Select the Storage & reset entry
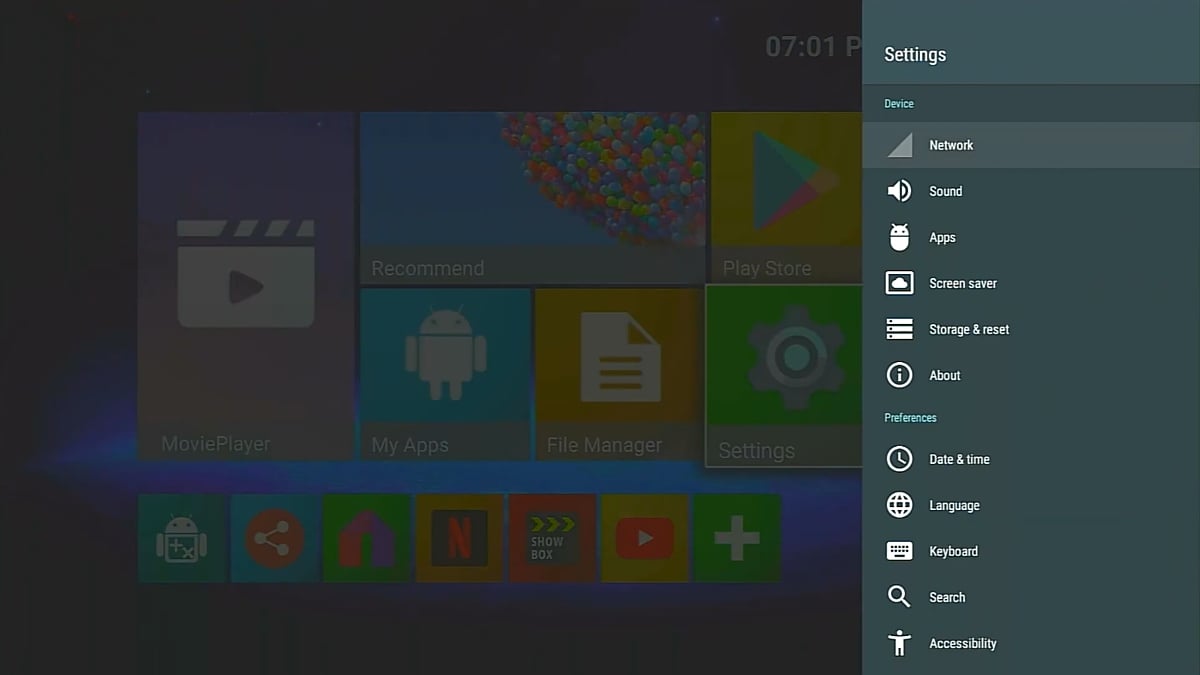Image resolution: width=1200 pixels, height=675 pixels. coord(1031,329)
